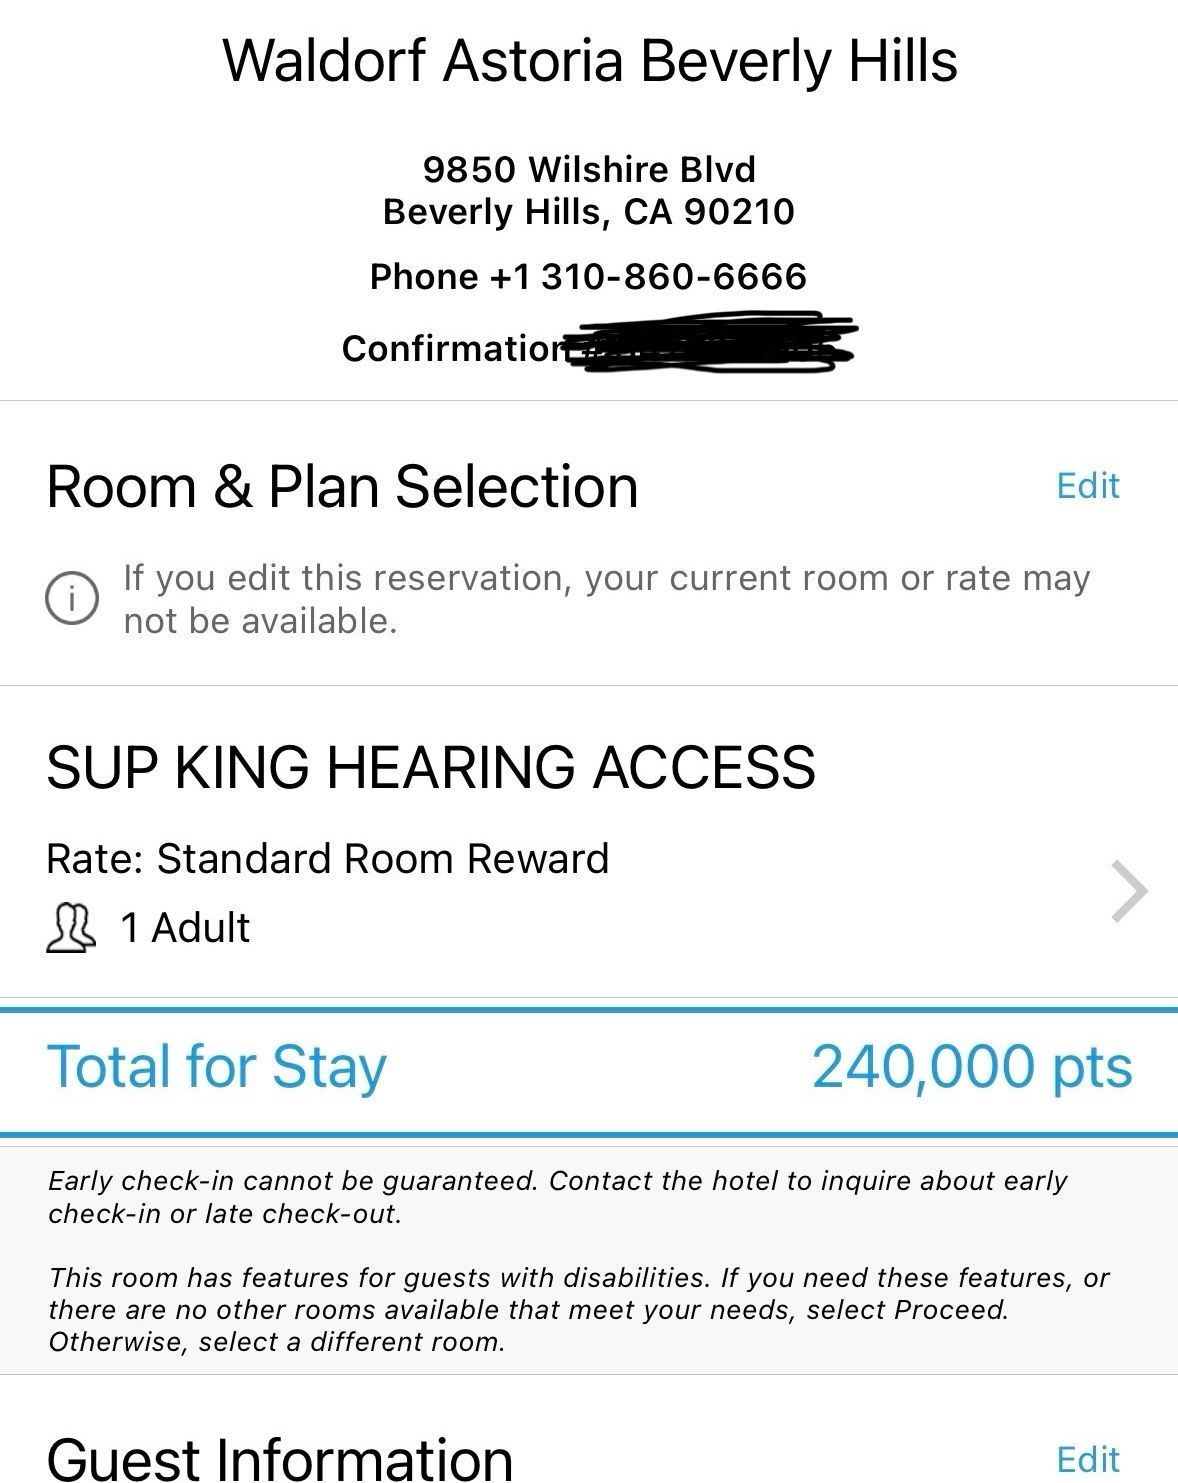
Task: Tap the 240,000 pts total
Action: [x=972, y=1067]
